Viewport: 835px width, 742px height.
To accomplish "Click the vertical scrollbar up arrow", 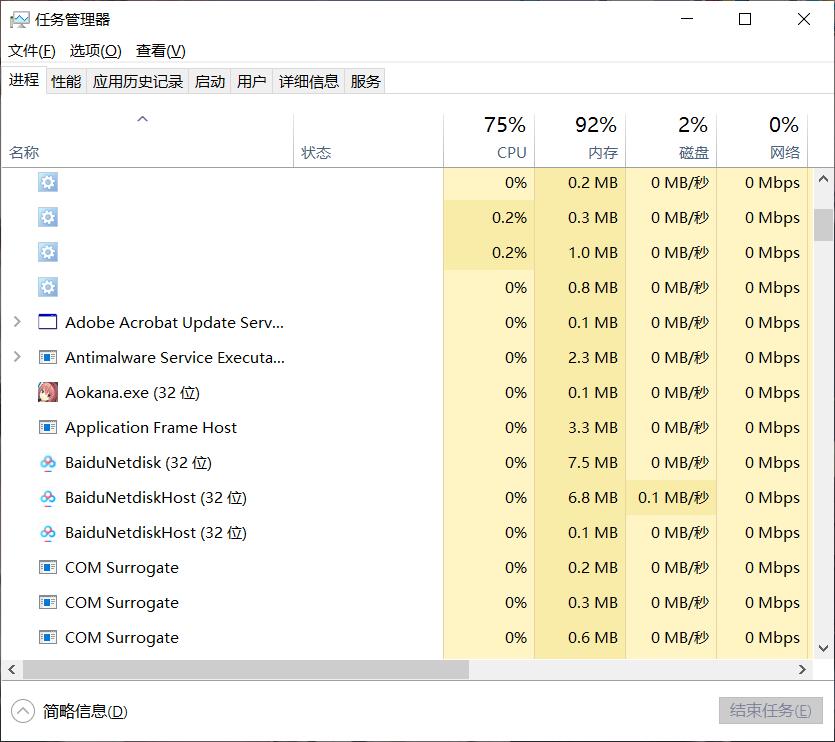I will pos(823,179).
